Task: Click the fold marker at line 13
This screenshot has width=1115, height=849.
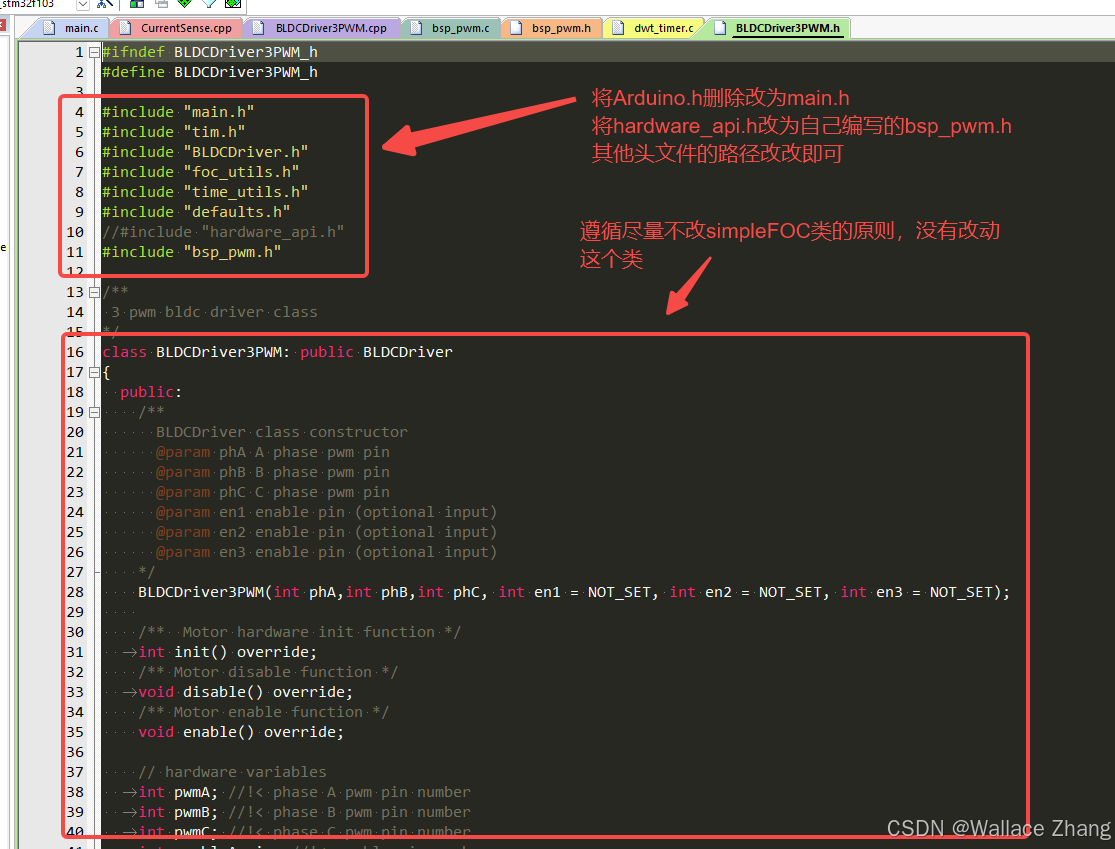Action: click(93, 291)
